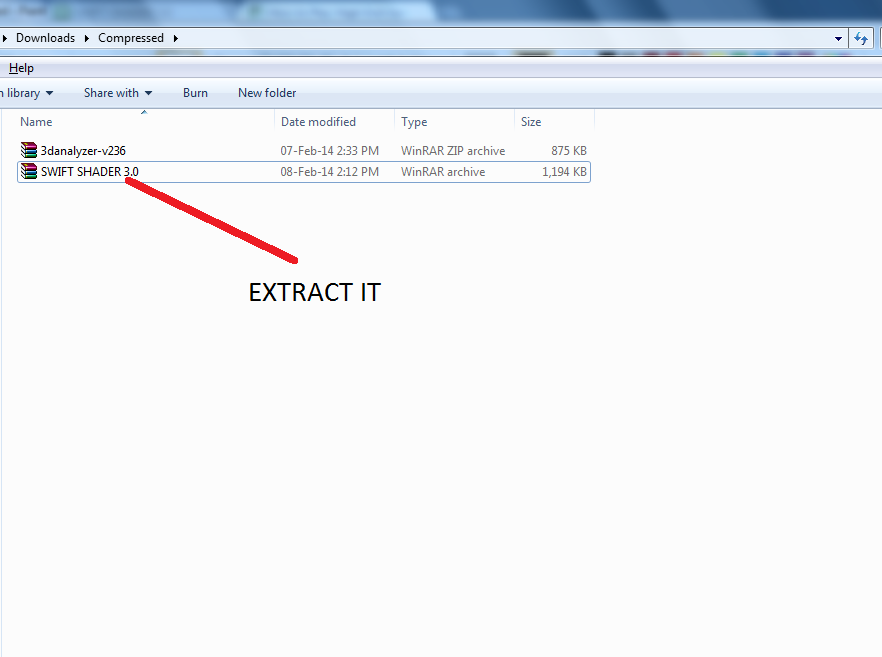
Task: Go to Downloads in the breadcrumb path
Action: coord(45,38)
